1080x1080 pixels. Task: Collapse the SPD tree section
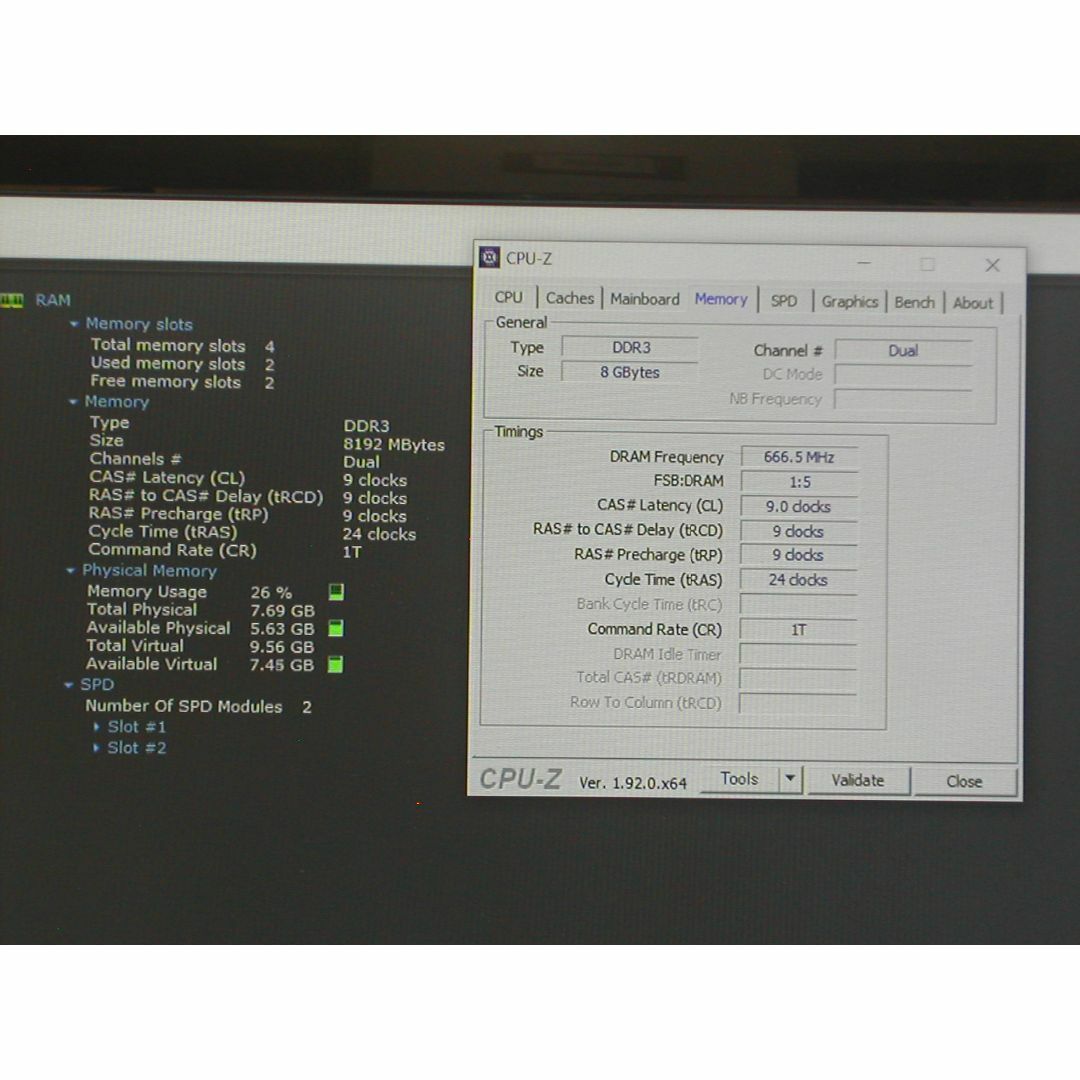pyautogui.click(x=68, y=685)
